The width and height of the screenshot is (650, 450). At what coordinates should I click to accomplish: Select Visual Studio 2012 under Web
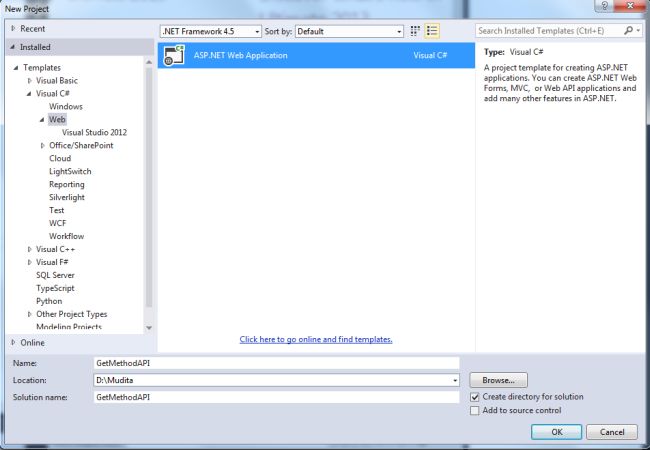95,132
